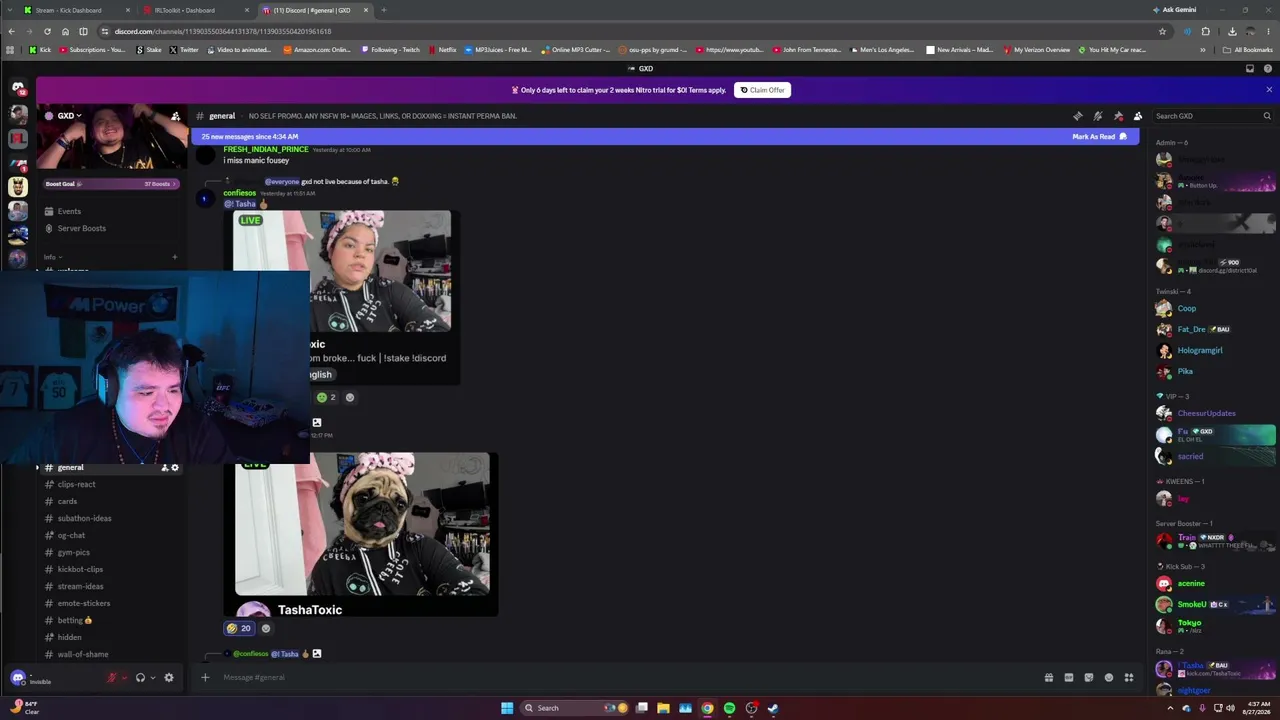
Task: Open the emoji picker in message bar
Action: coord(1108,677)
